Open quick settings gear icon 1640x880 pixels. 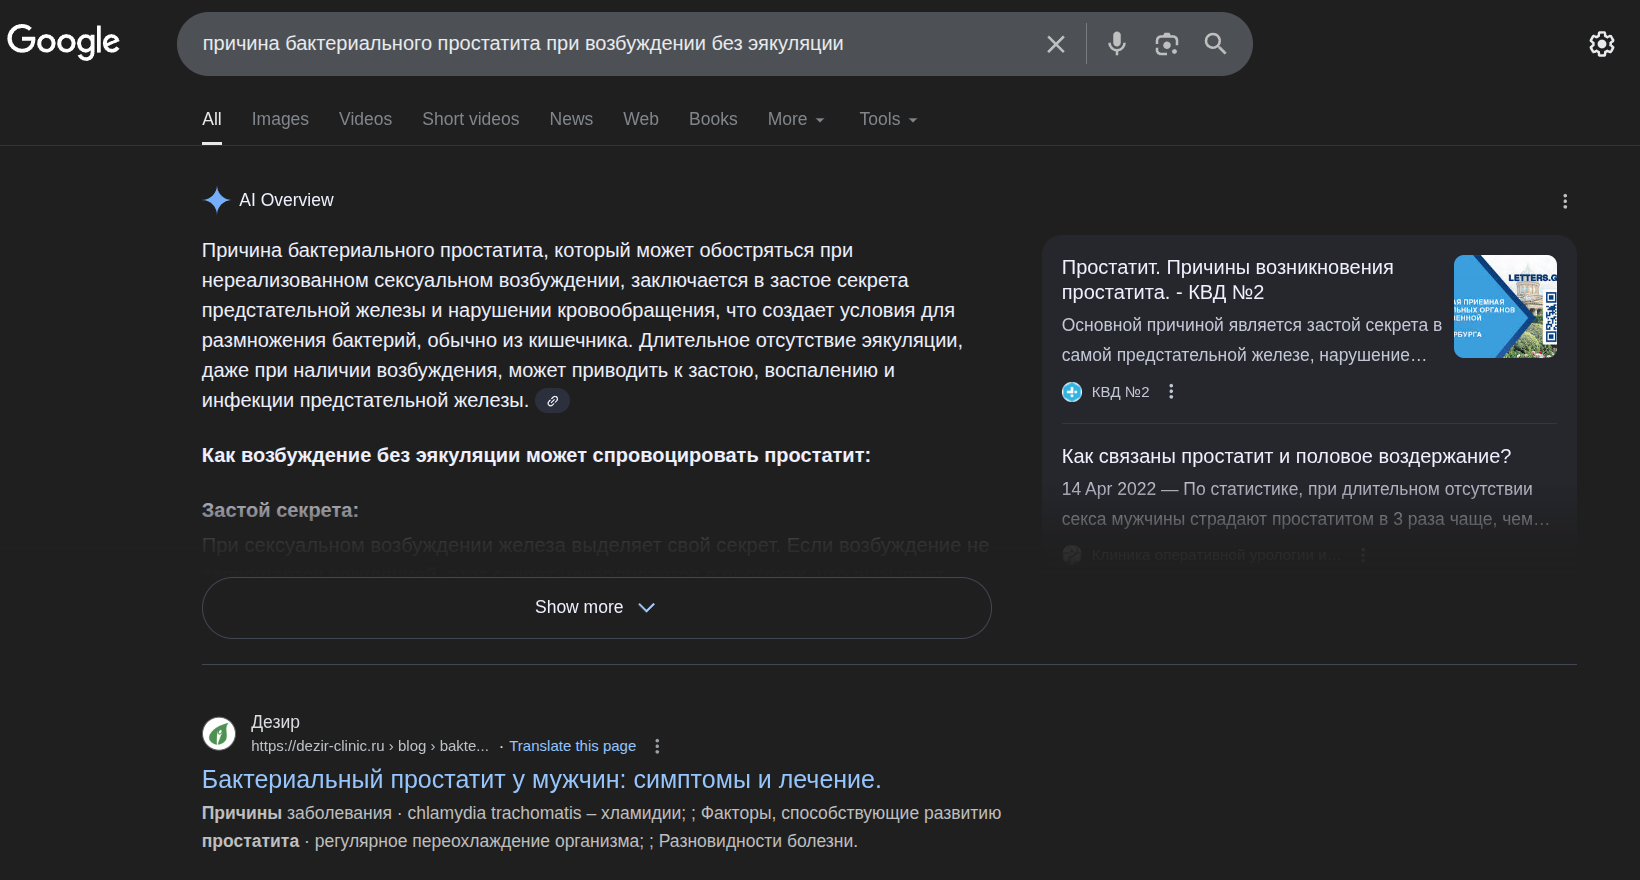click(1601, 44)
